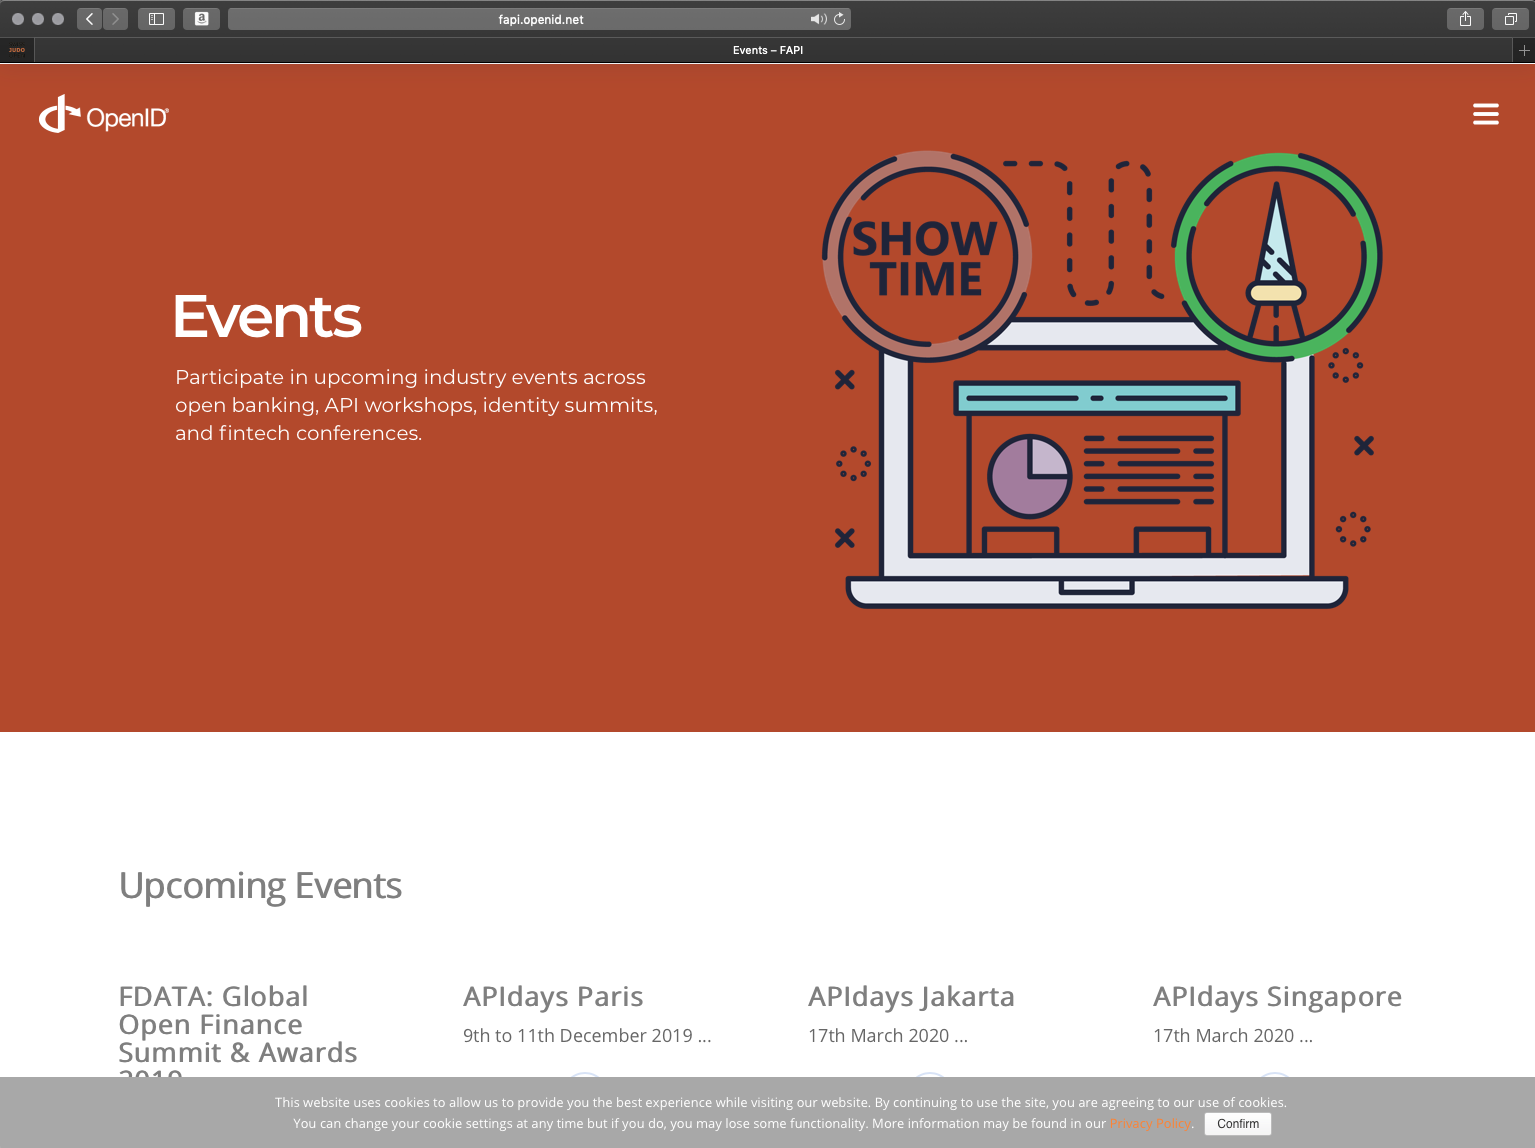
Task: Select the Events – FAPI tab
Action: (768, 50)
